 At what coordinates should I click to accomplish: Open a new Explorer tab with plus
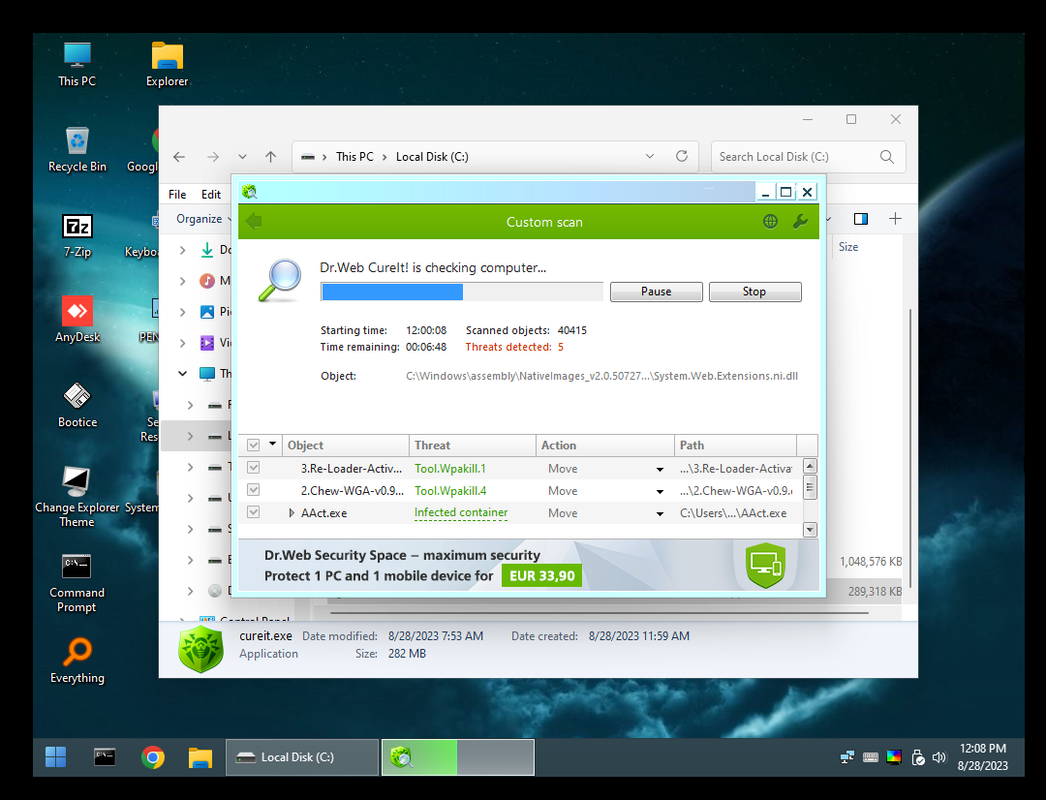895,219
